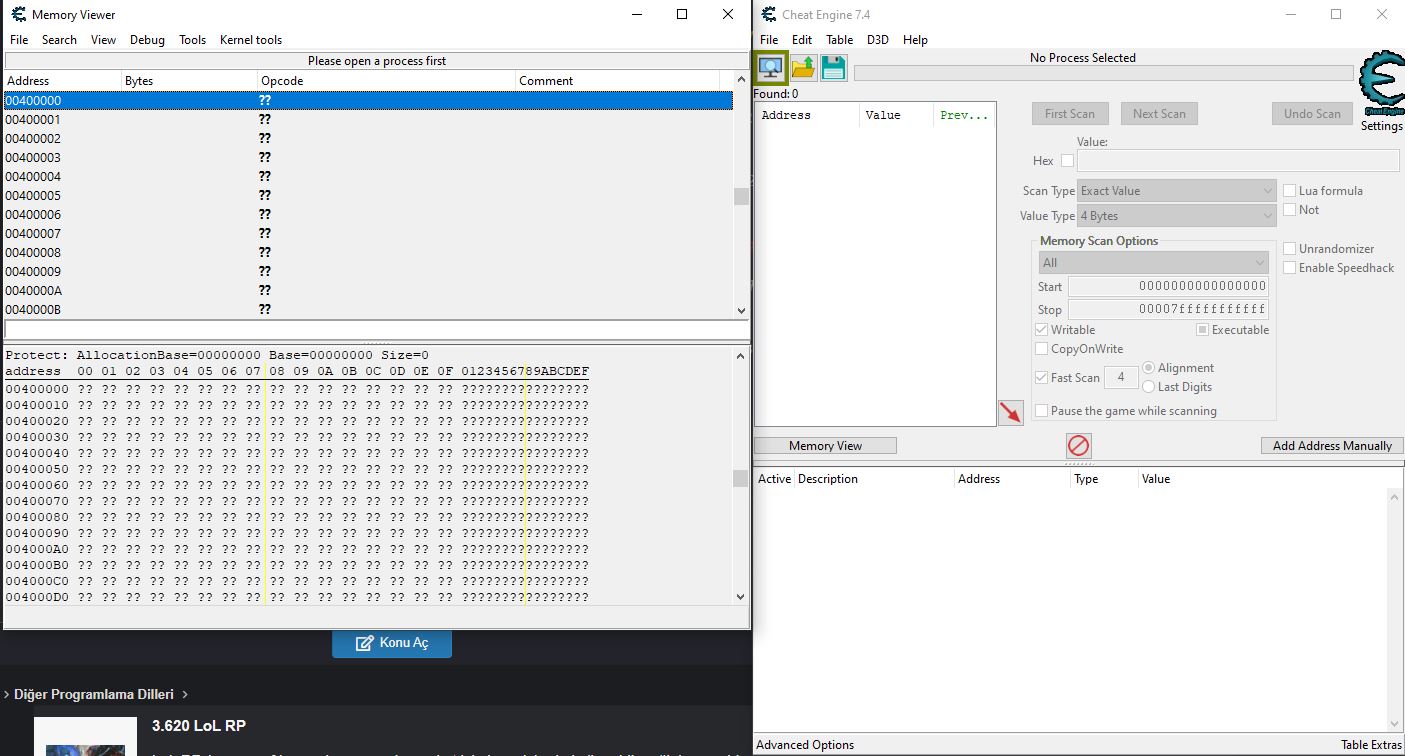Open Table Extras
Image resolution: width=1405 pixels, height=756 pixels.
(1371, 745)
